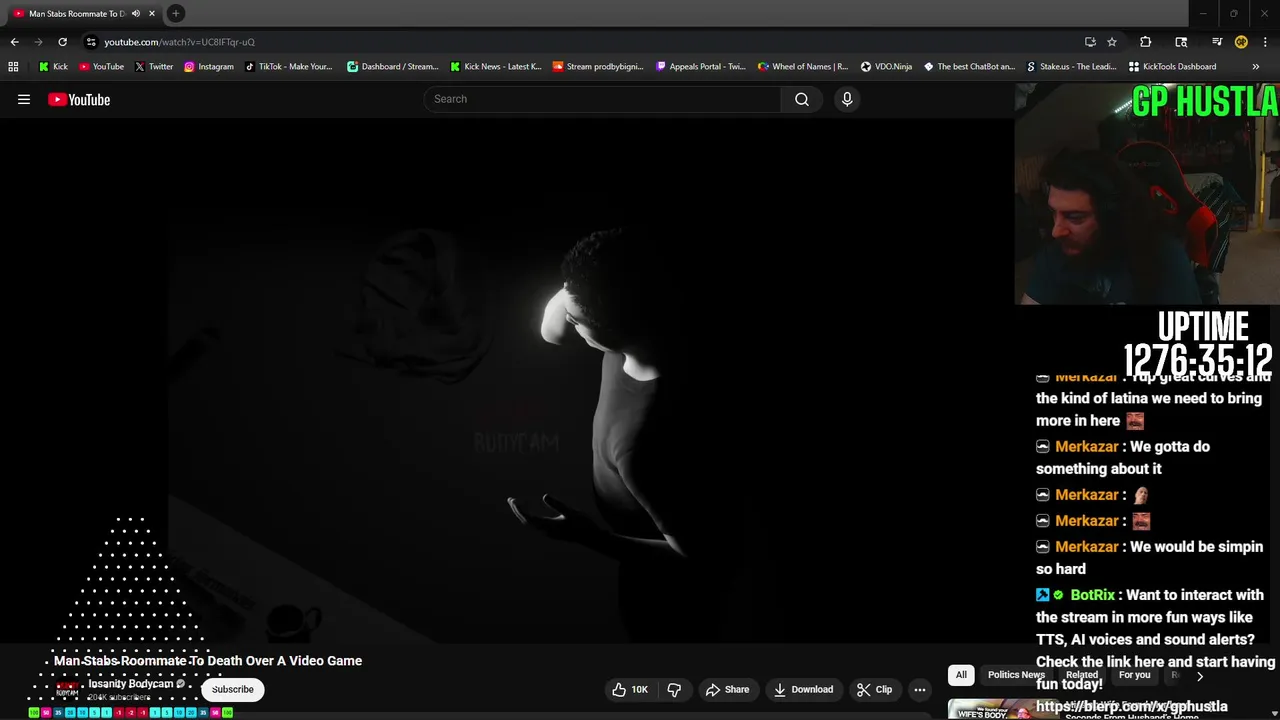
Task: Reload the page with refresh icon
Action: (x=62, y=42)
